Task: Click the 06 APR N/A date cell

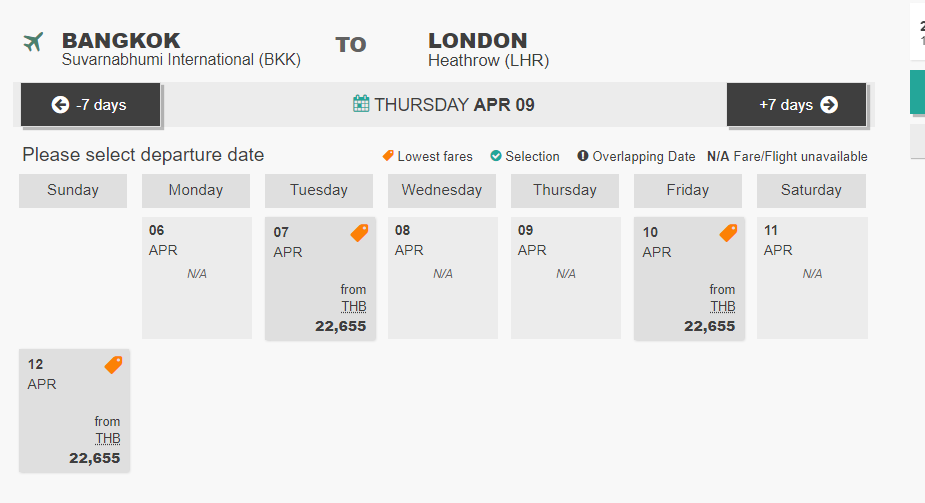Action: click(197, 278)
